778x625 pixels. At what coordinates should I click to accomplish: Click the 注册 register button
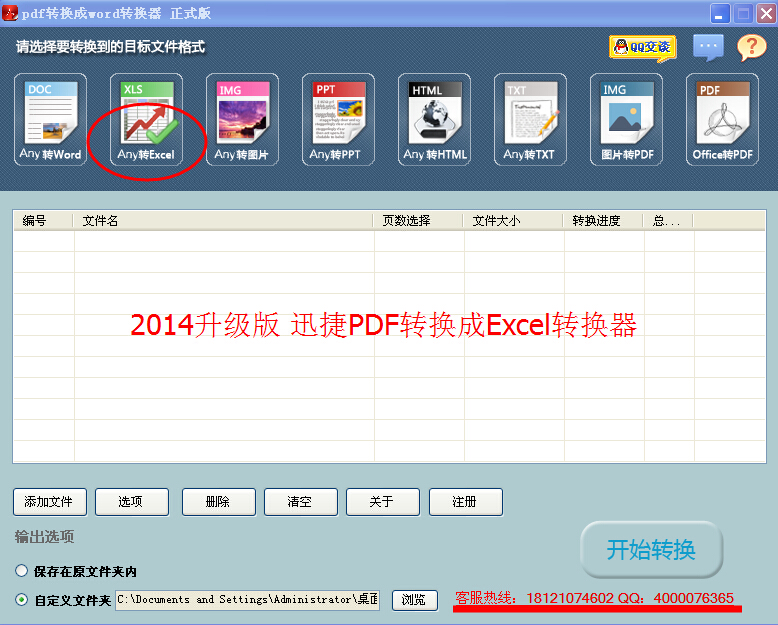(465, 502)
